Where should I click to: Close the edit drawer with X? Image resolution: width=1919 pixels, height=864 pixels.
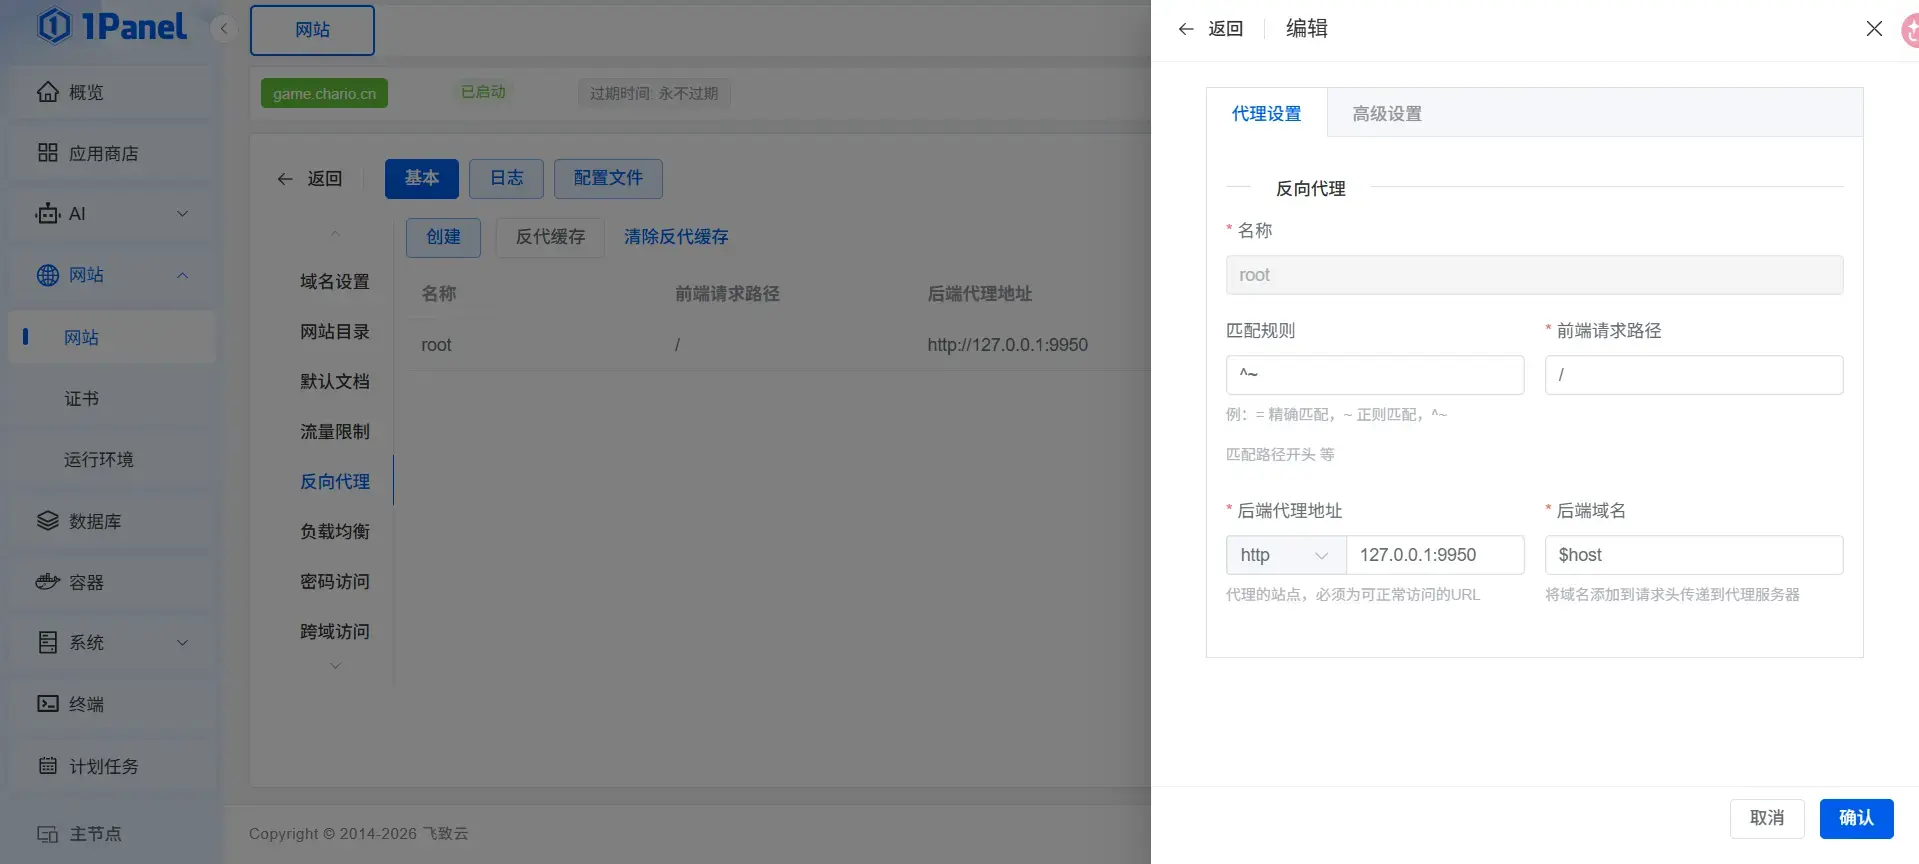point(1875,29)
